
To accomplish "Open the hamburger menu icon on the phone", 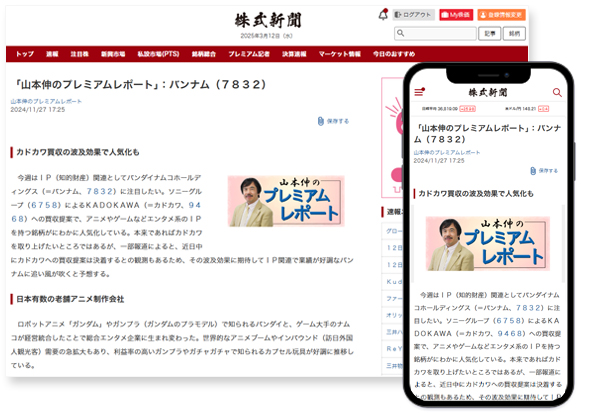I will point(419,92).
